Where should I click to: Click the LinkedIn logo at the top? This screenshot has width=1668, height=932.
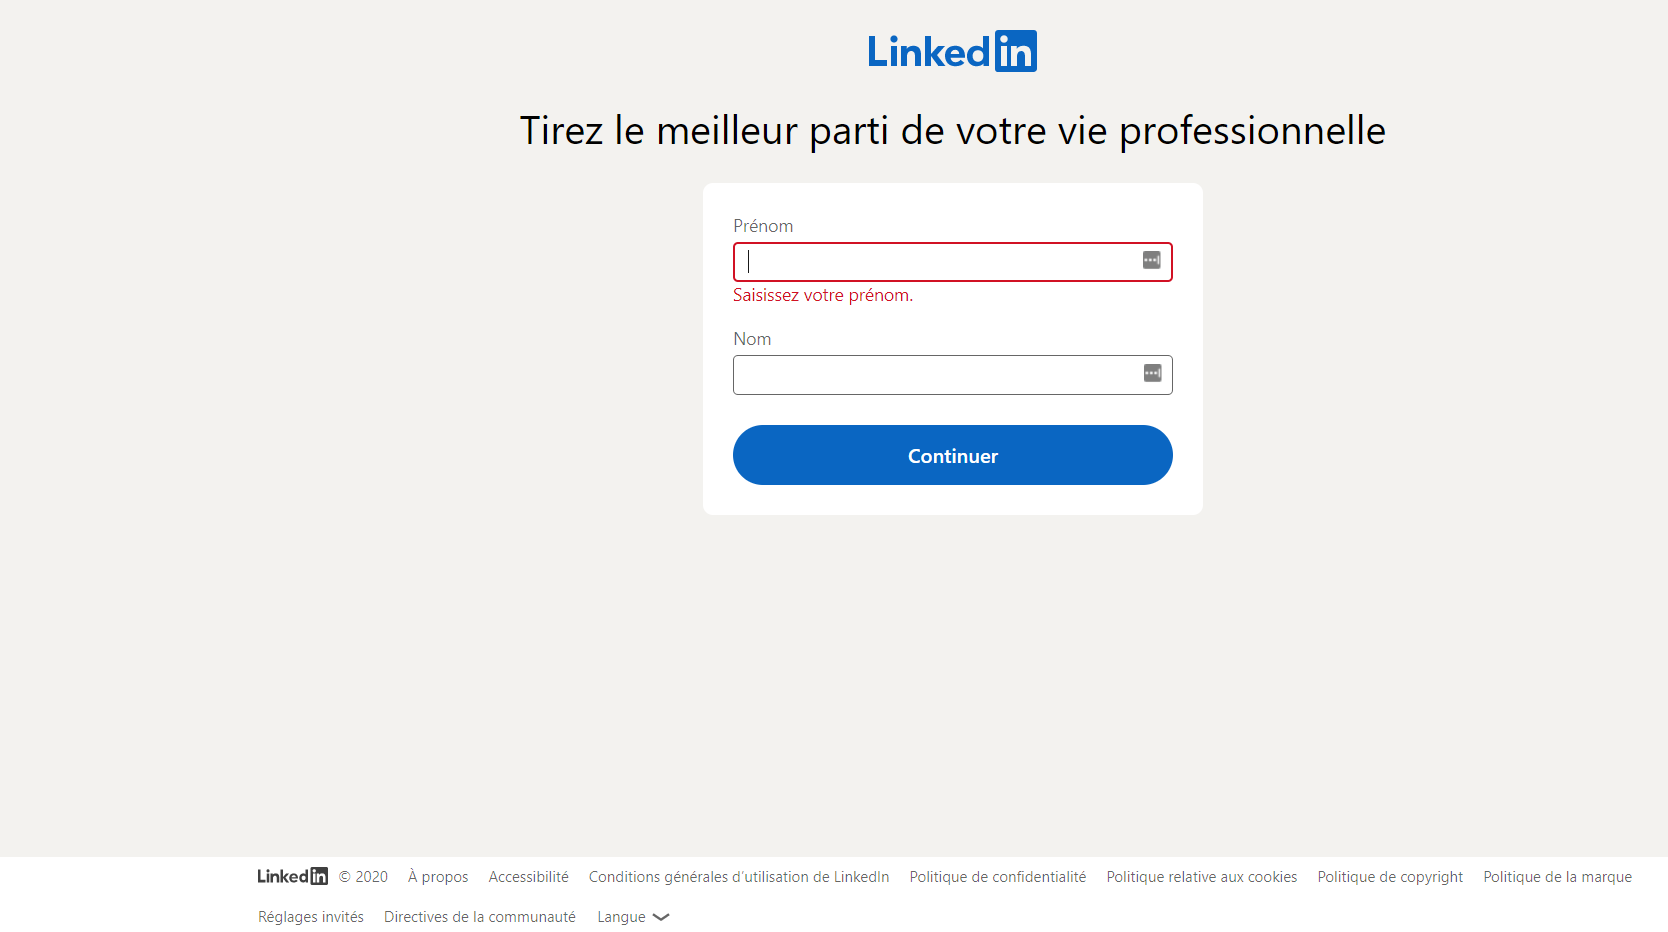952,51
